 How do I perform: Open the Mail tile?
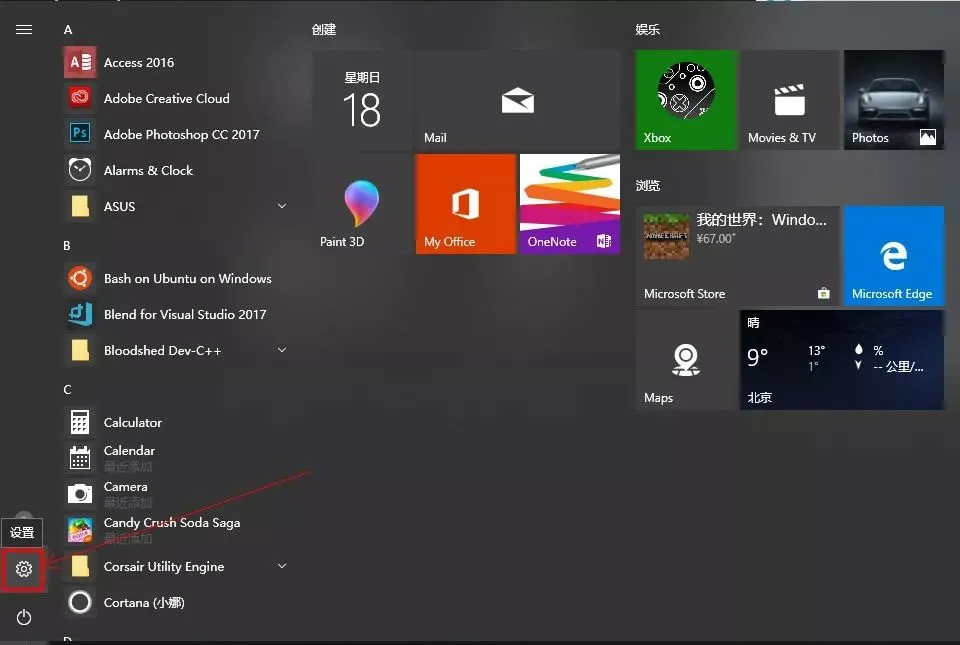tap(518, 100)
